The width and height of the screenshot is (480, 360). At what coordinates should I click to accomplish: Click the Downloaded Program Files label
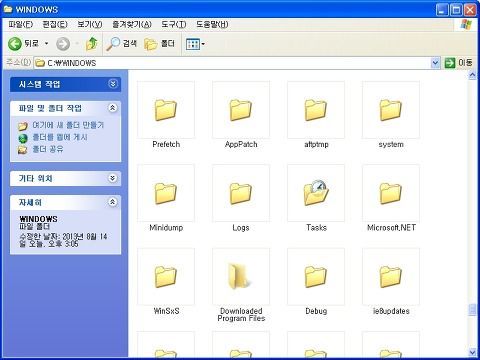241,315
